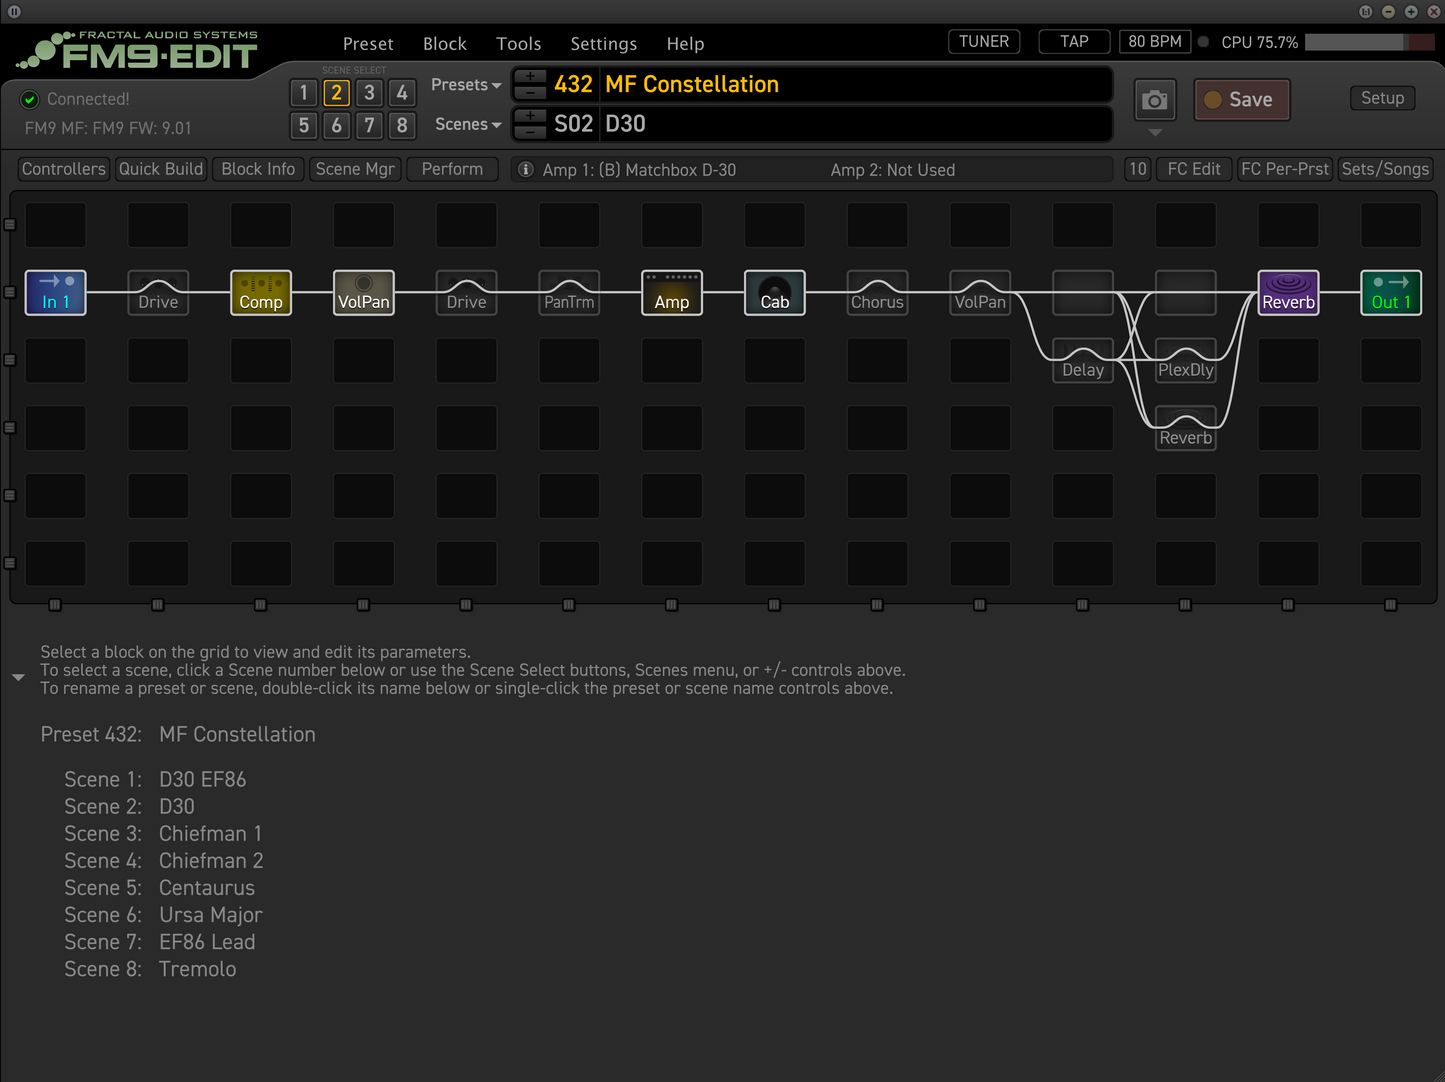Viewport: 1445px width, 1082px height.
Task: Click the PlexDly block
Action: (x=1185, y=362)
